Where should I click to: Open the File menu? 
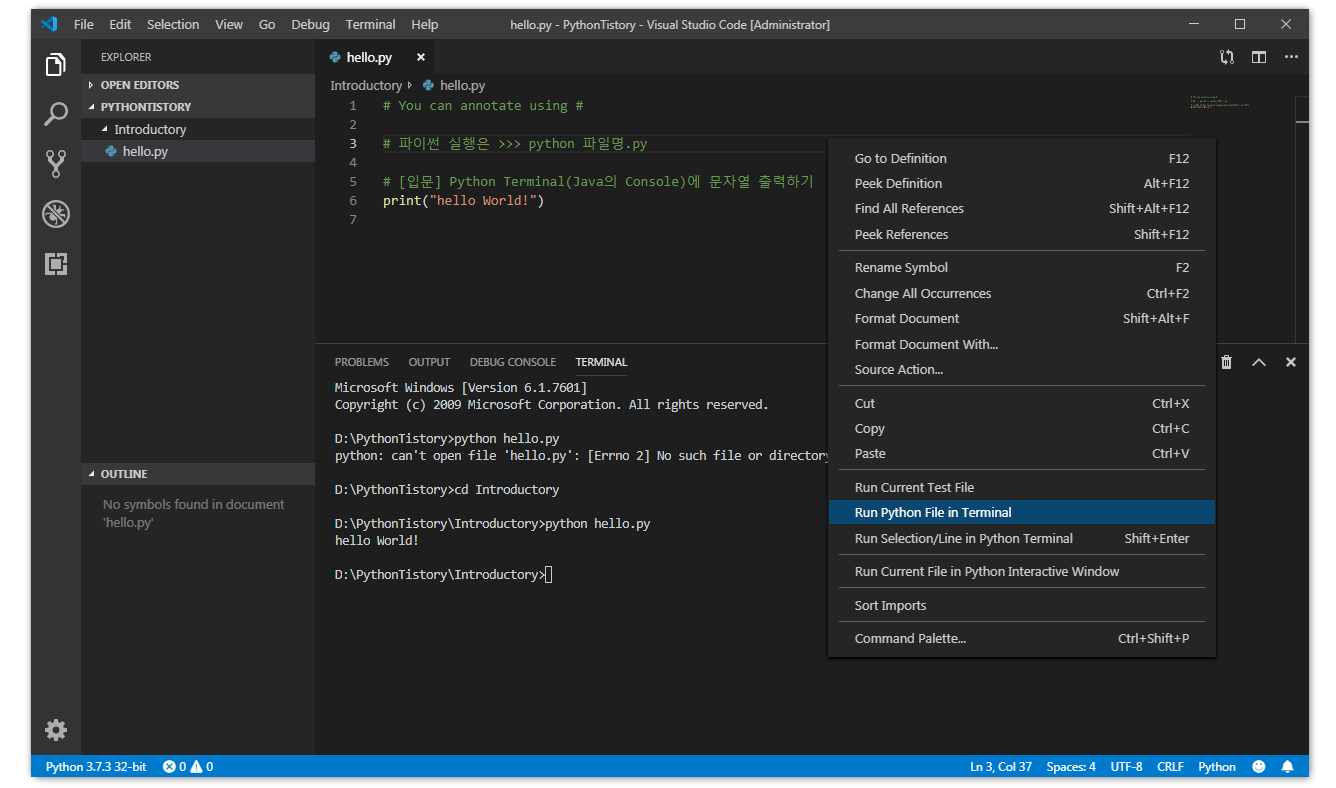[84, 24]
